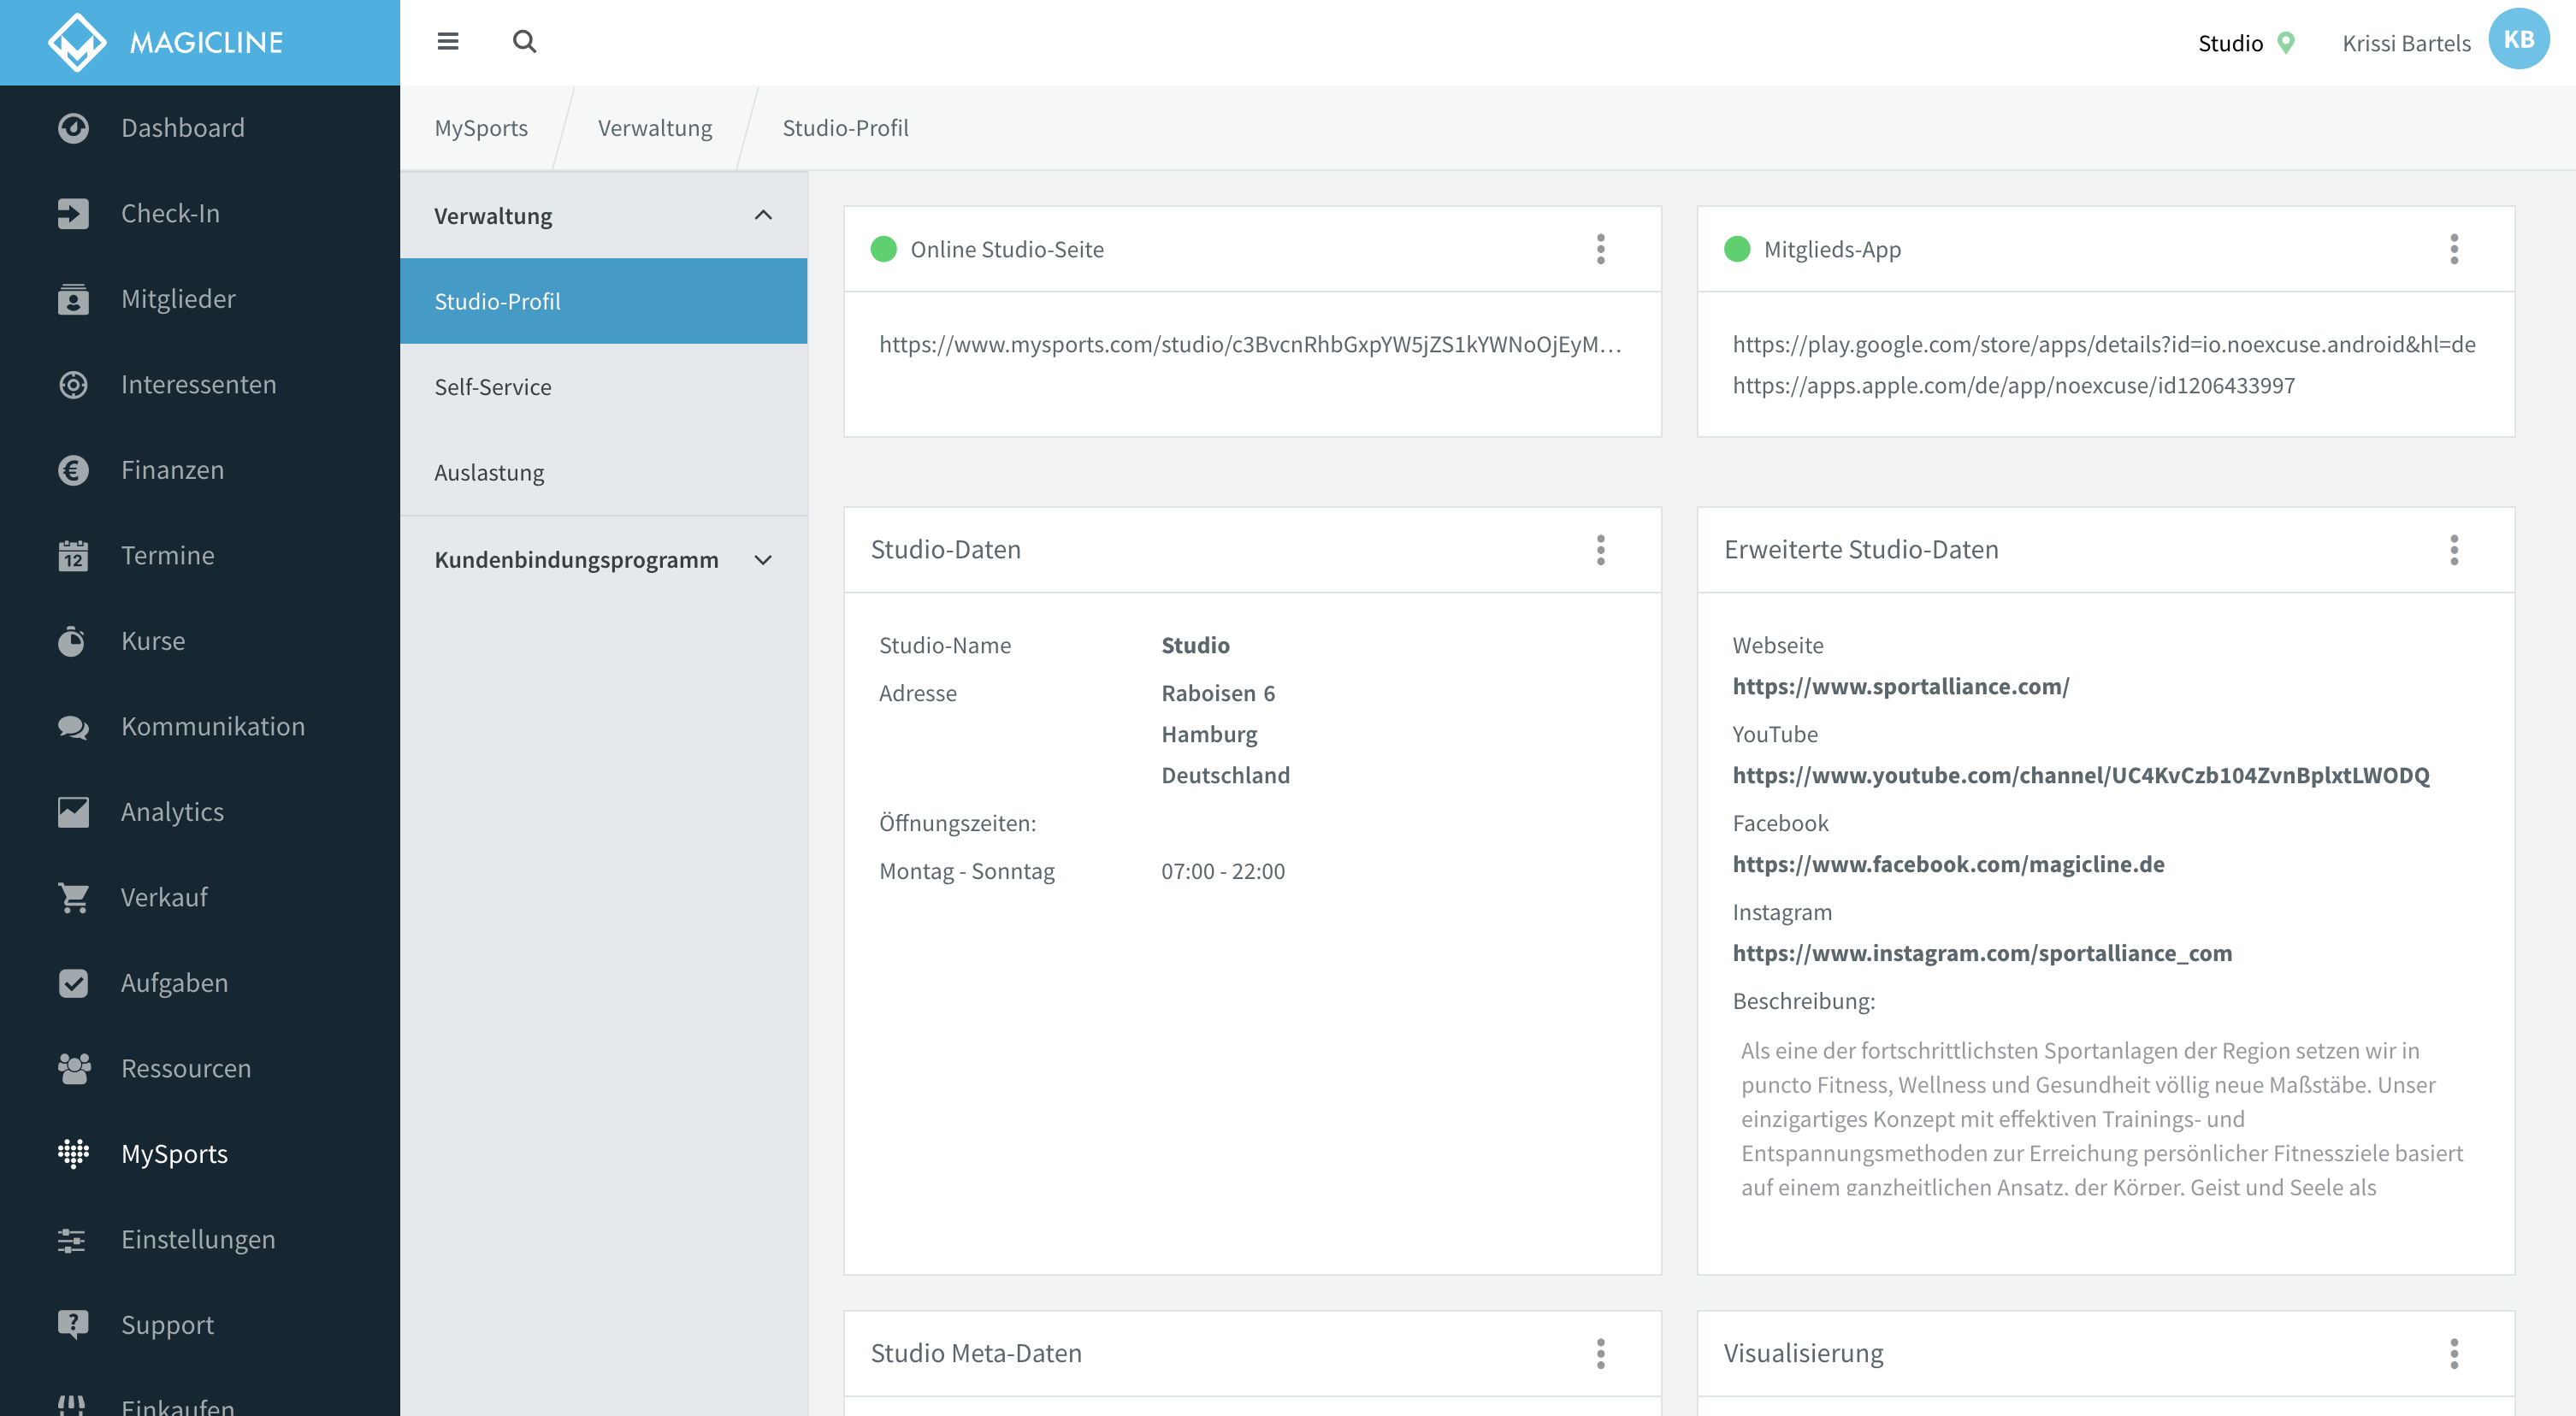Open the Instagram sportalliance_com link
2576x1416 pixels.
(x=1982, y=953)
